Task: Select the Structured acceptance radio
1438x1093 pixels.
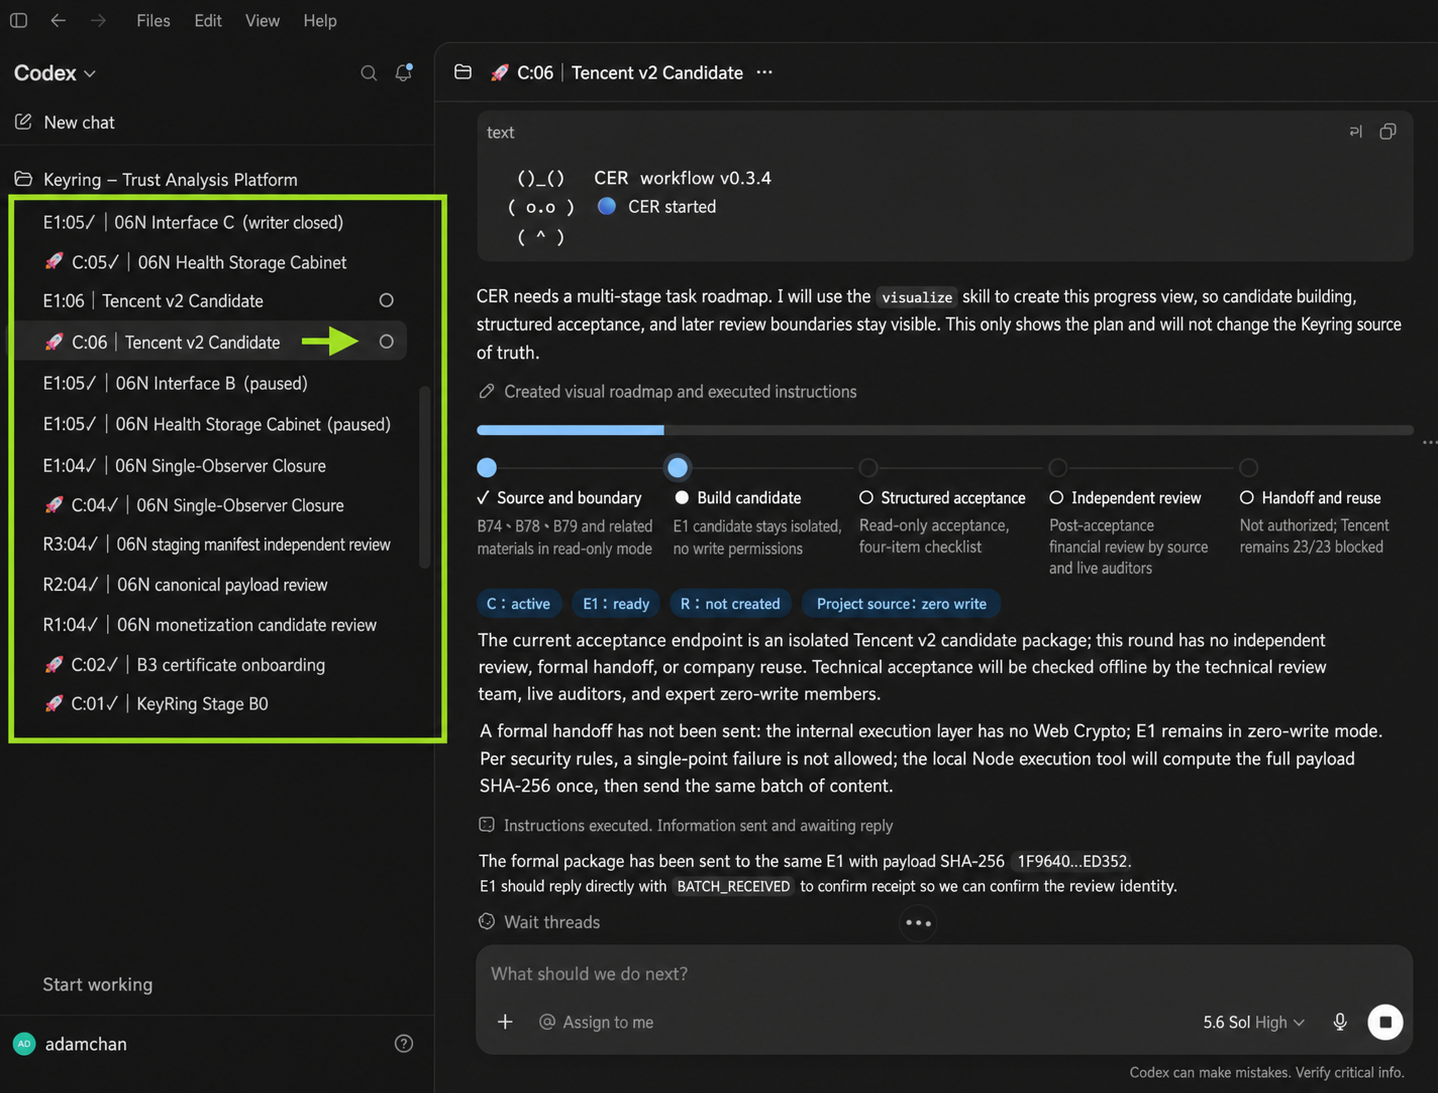Action: (x=866, y=497)
